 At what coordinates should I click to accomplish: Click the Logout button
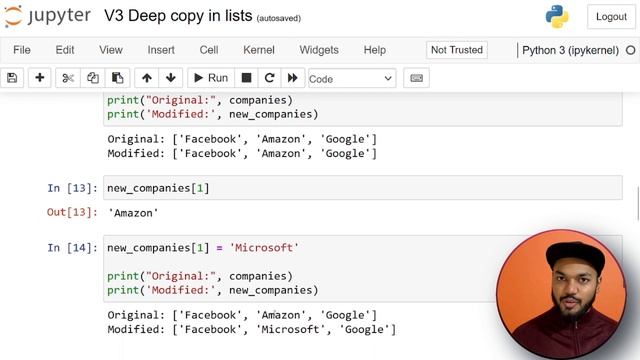pos(611,17)
